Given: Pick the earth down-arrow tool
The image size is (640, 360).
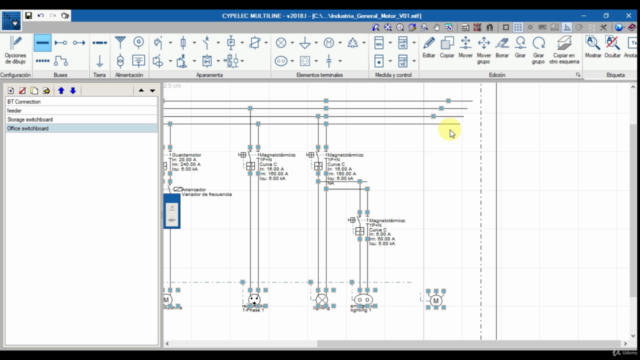Looking at the screenshot, I should (99, 61).
